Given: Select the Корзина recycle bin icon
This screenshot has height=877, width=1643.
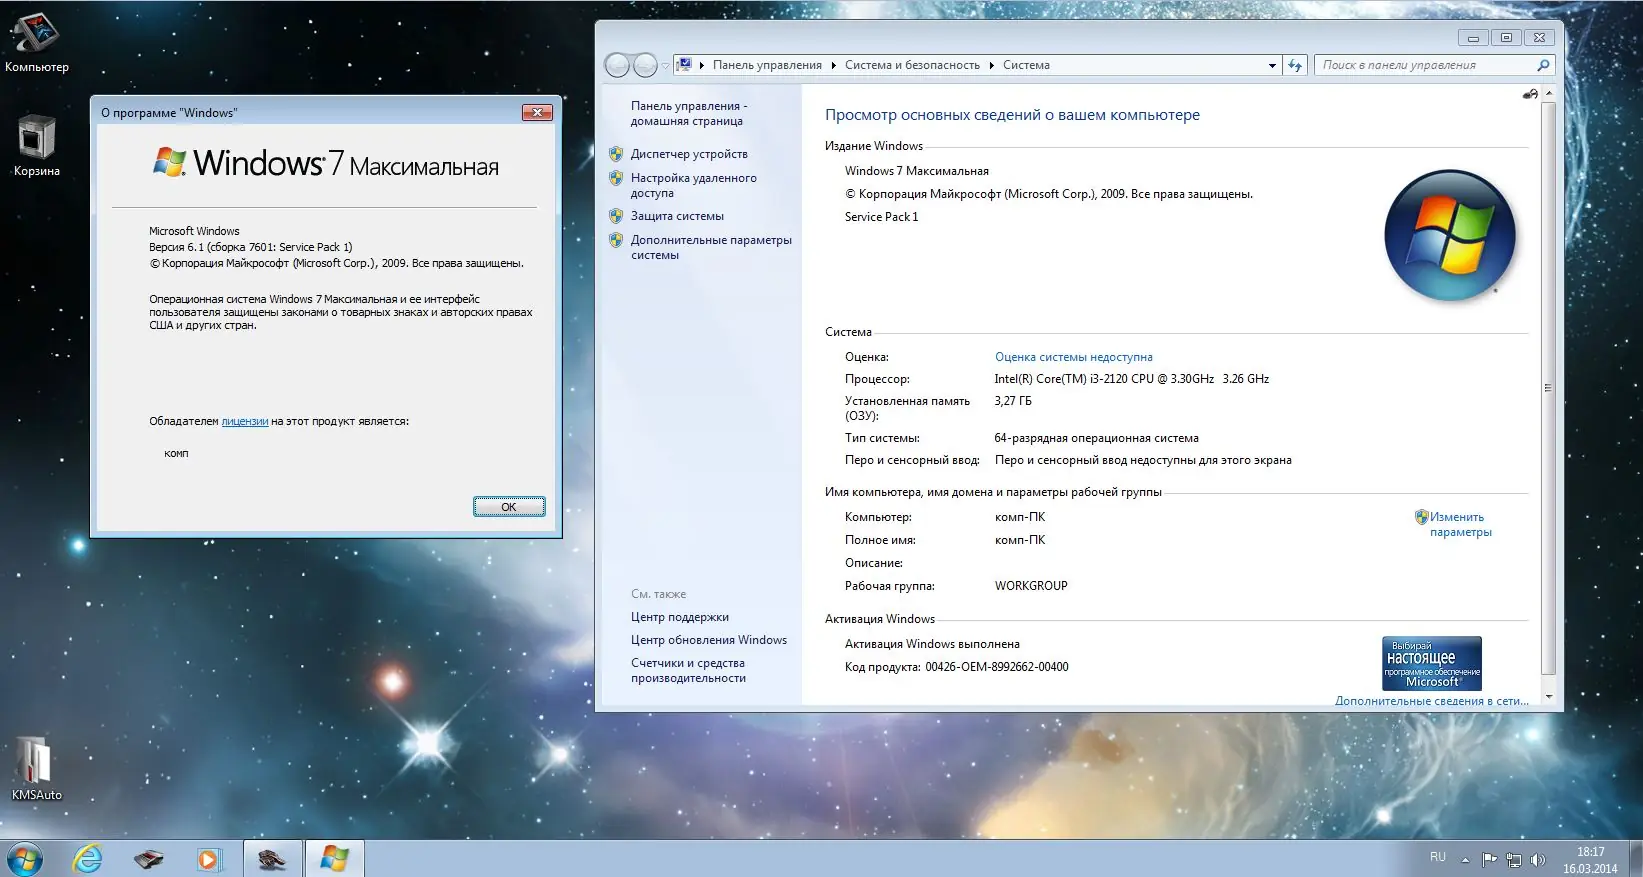Looking at the screenshot, I should (36, 146).
